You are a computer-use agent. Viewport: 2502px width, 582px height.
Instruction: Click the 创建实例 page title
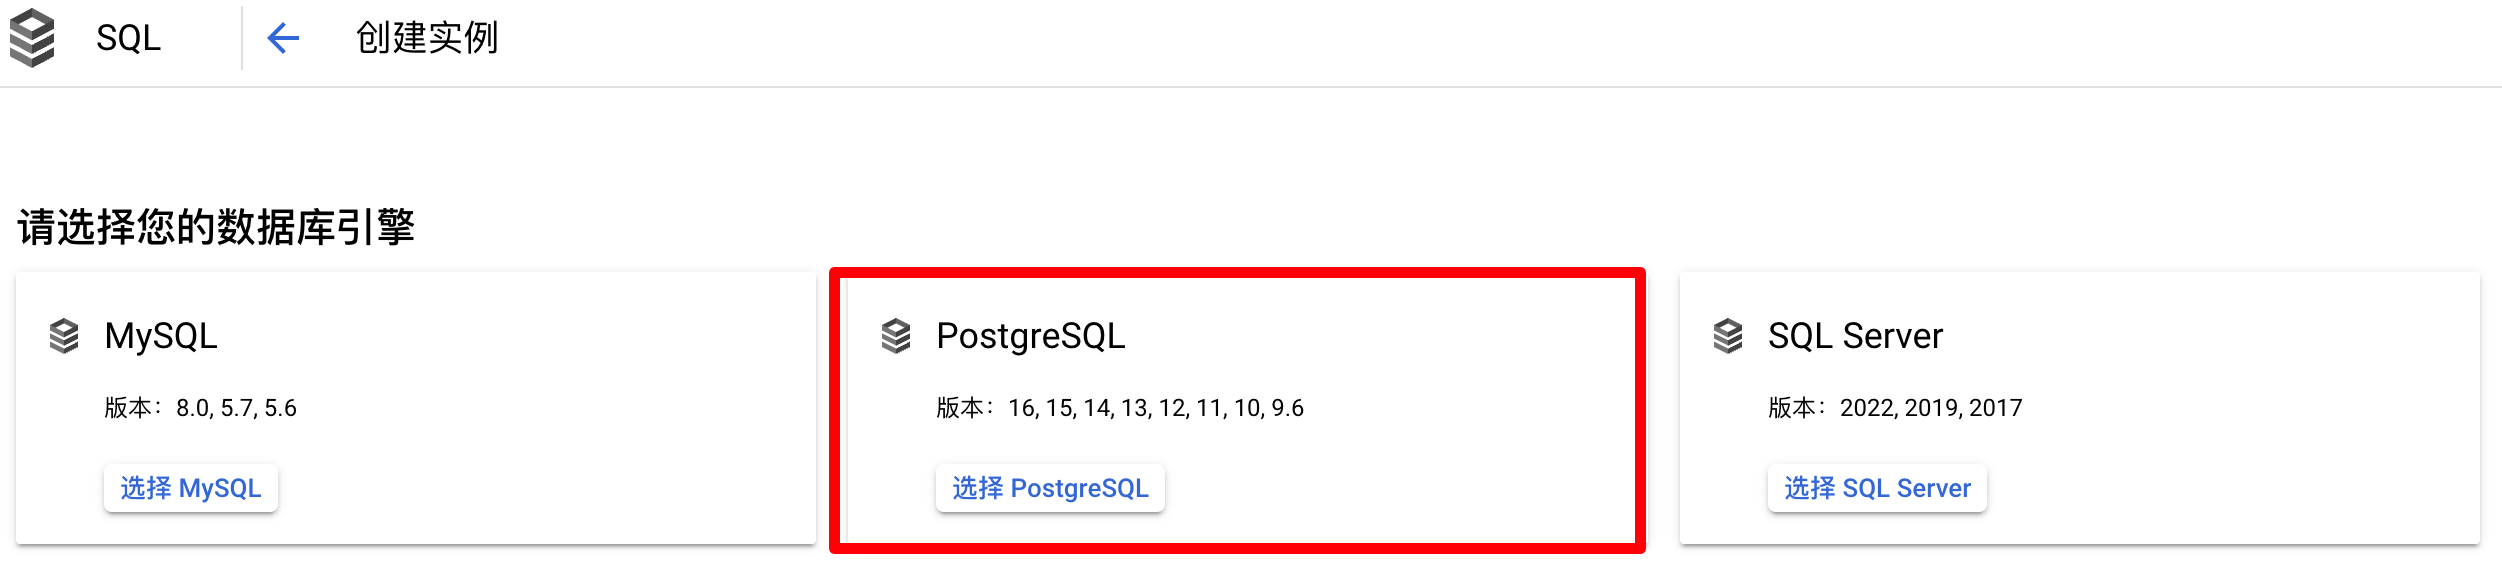tap(427, 38)
